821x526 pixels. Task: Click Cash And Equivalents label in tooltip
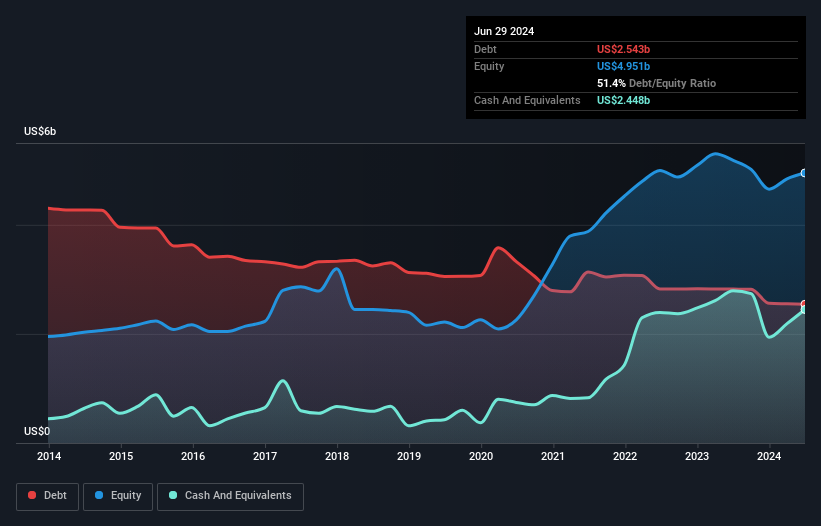[527, 100]
